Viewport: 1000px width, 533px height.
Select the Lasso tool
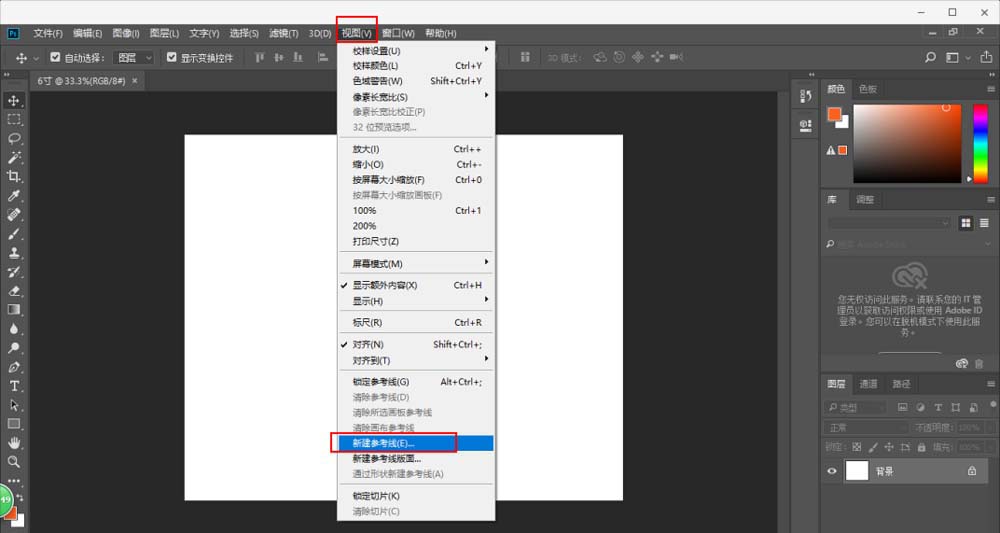pos(14,138)
